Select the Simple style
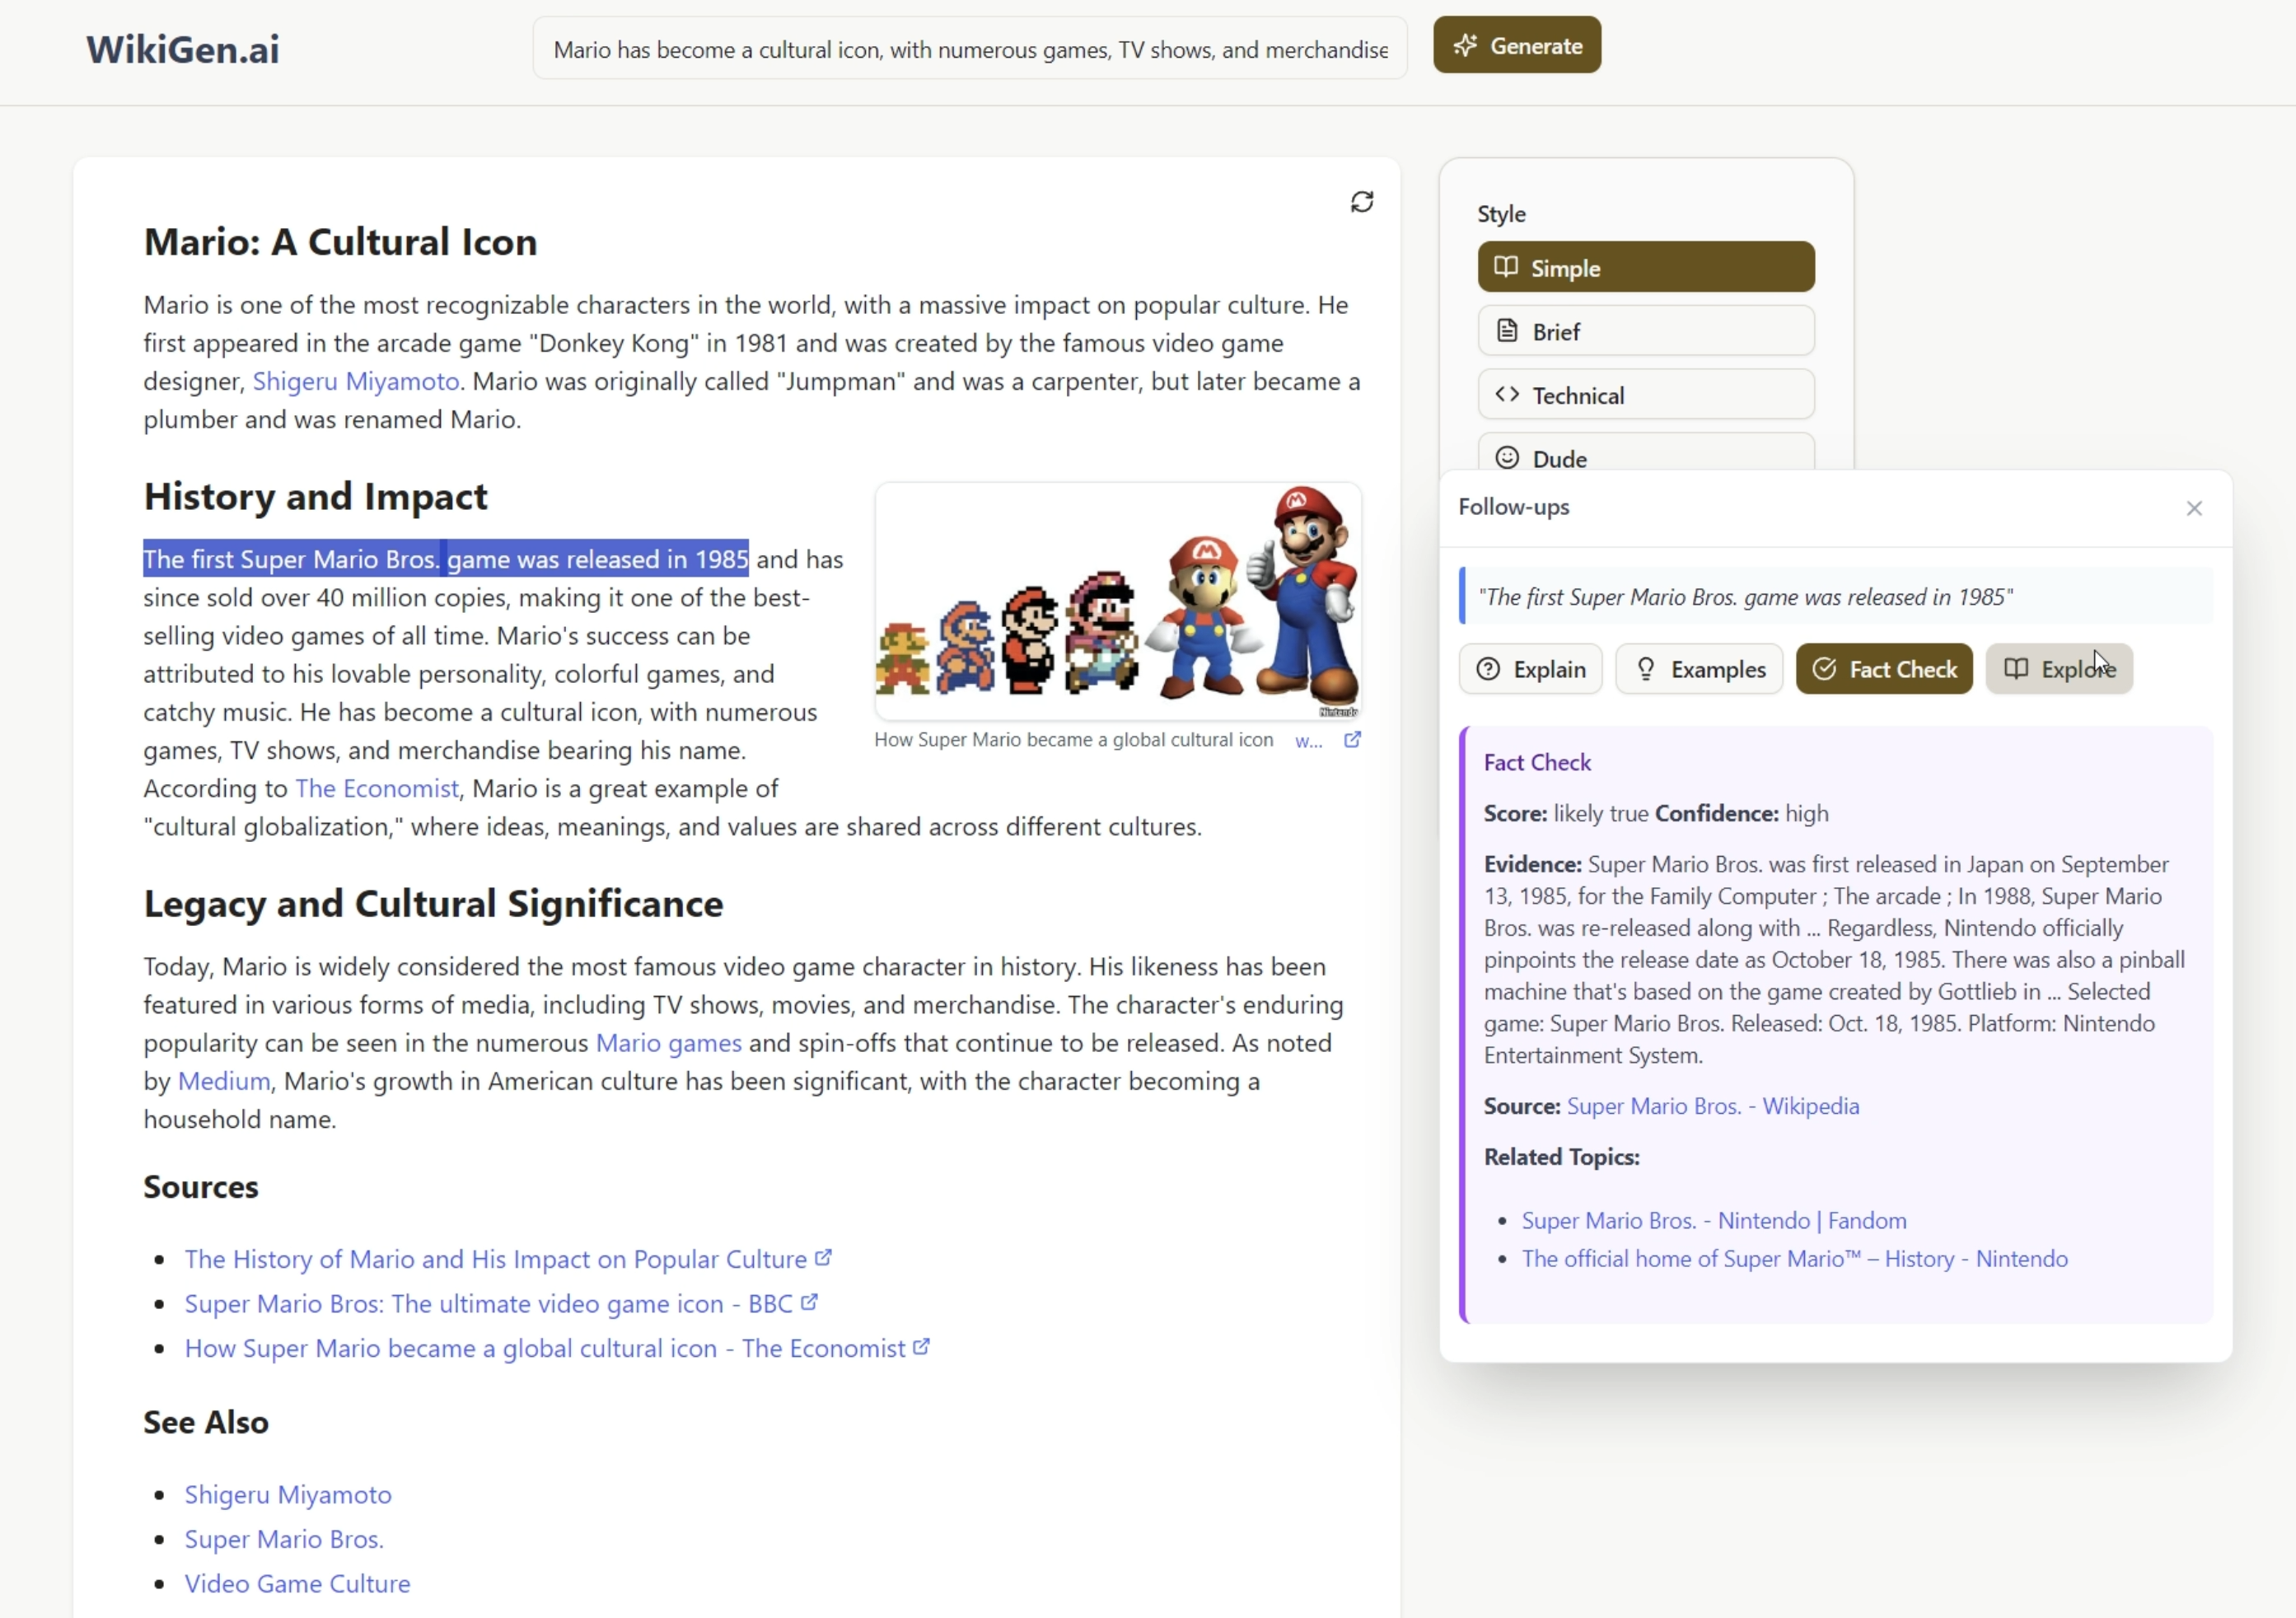Image resolution: width=2296 pixels, height=1618 pixels. [x=1645, y=266]
